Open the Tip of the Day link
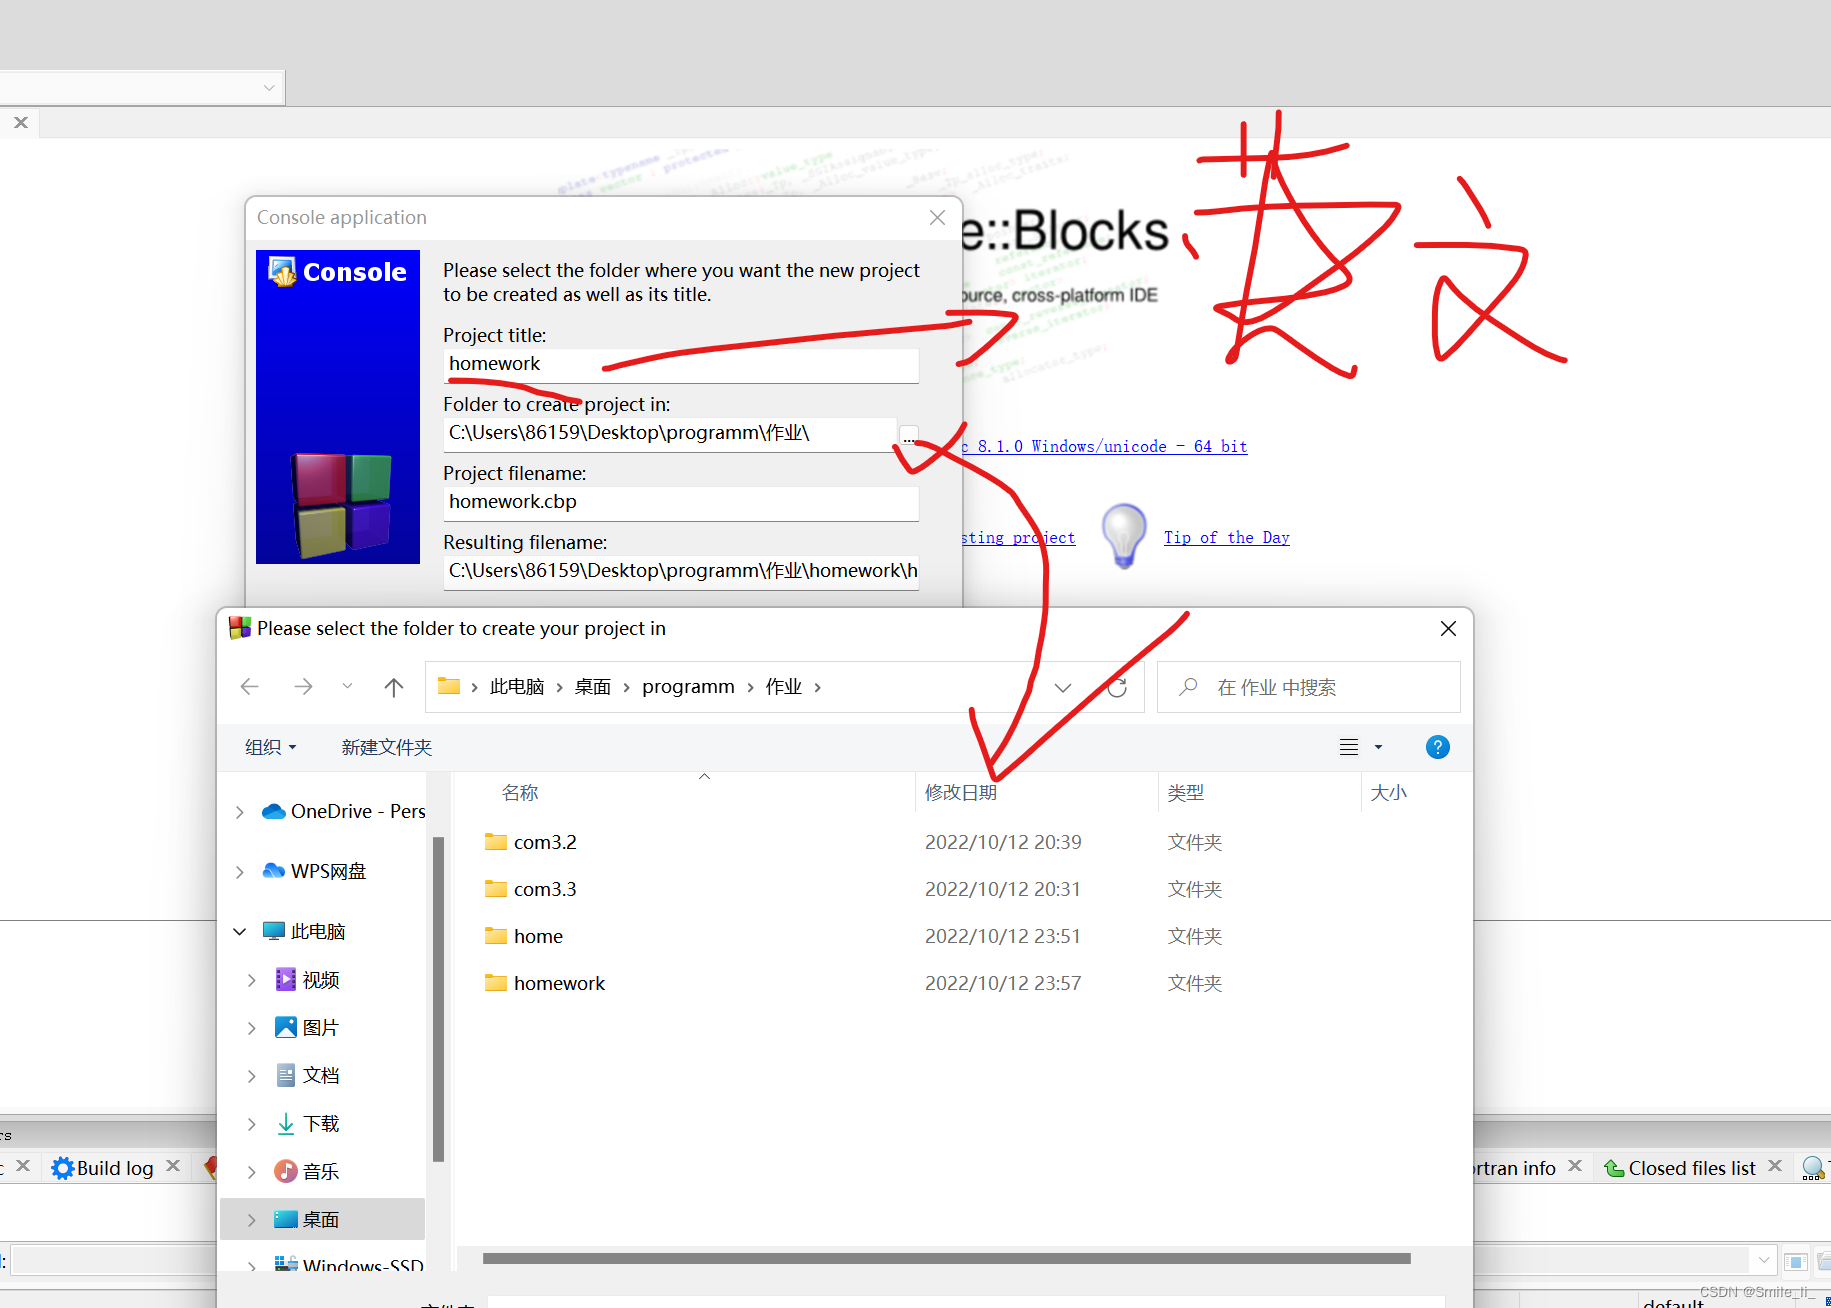The image size is (1831, 1308). click(x=1226, y=537)
